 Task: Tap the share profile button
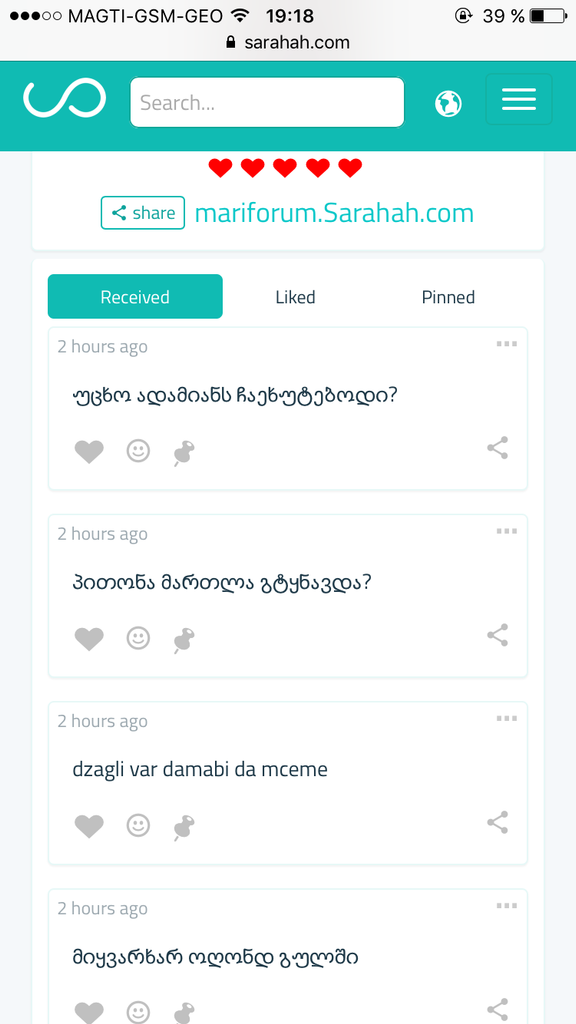pyautogui.click(x=142, y=213)
